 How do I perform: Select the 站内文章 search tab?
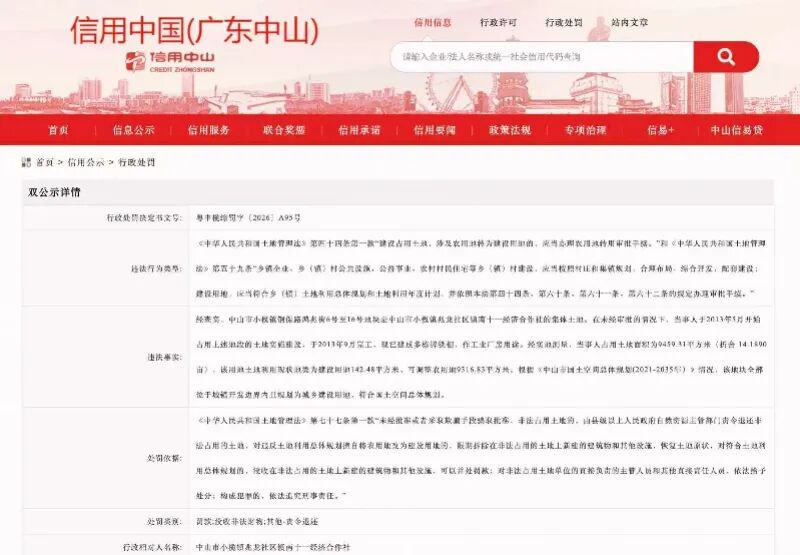[x=630, y=22]
